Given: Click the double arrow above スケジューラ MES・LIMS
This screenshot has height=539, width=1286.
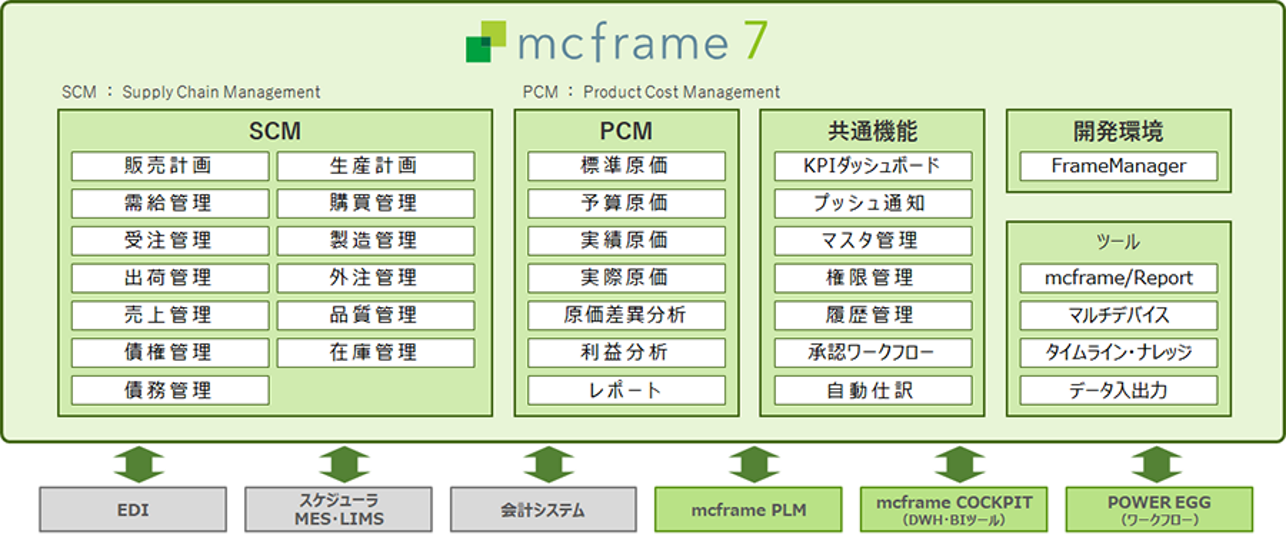Looking at the screenshot, I should (x=344, y=464).
